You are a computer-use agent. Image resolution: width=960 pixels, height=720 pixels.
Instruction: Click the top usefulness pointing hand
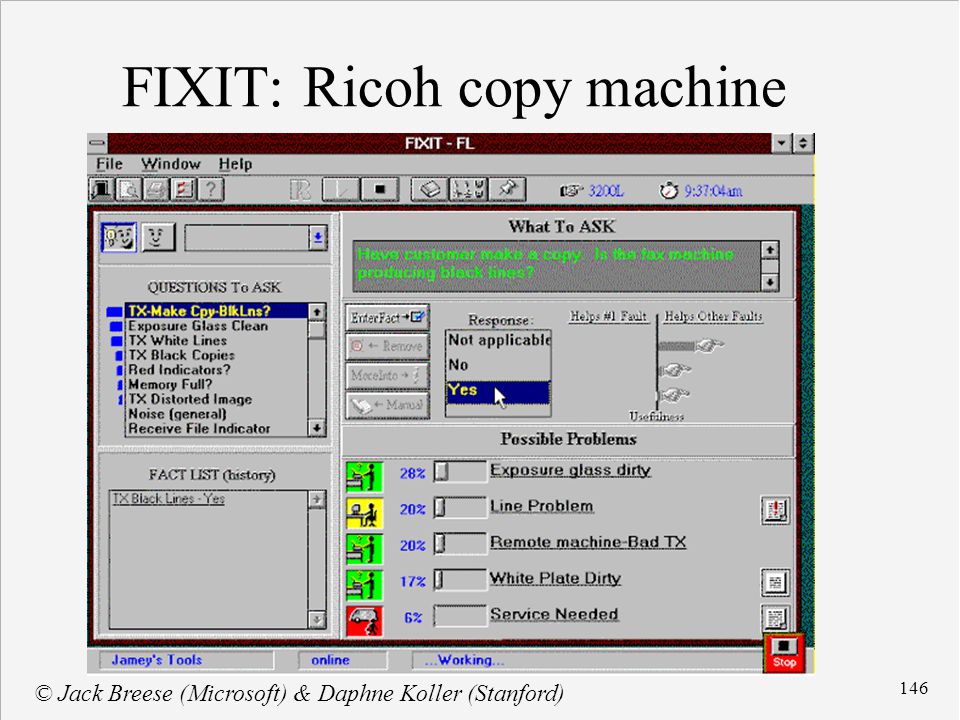(709, 345)
